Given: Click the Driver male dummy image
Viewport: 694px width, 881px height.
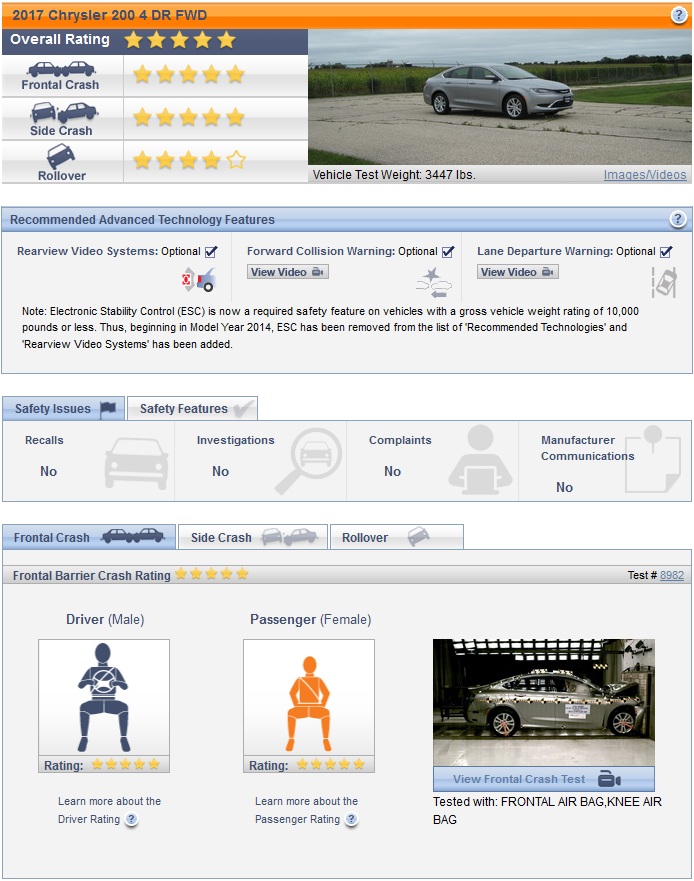Looking at the screenshot, I should point(104,698).
